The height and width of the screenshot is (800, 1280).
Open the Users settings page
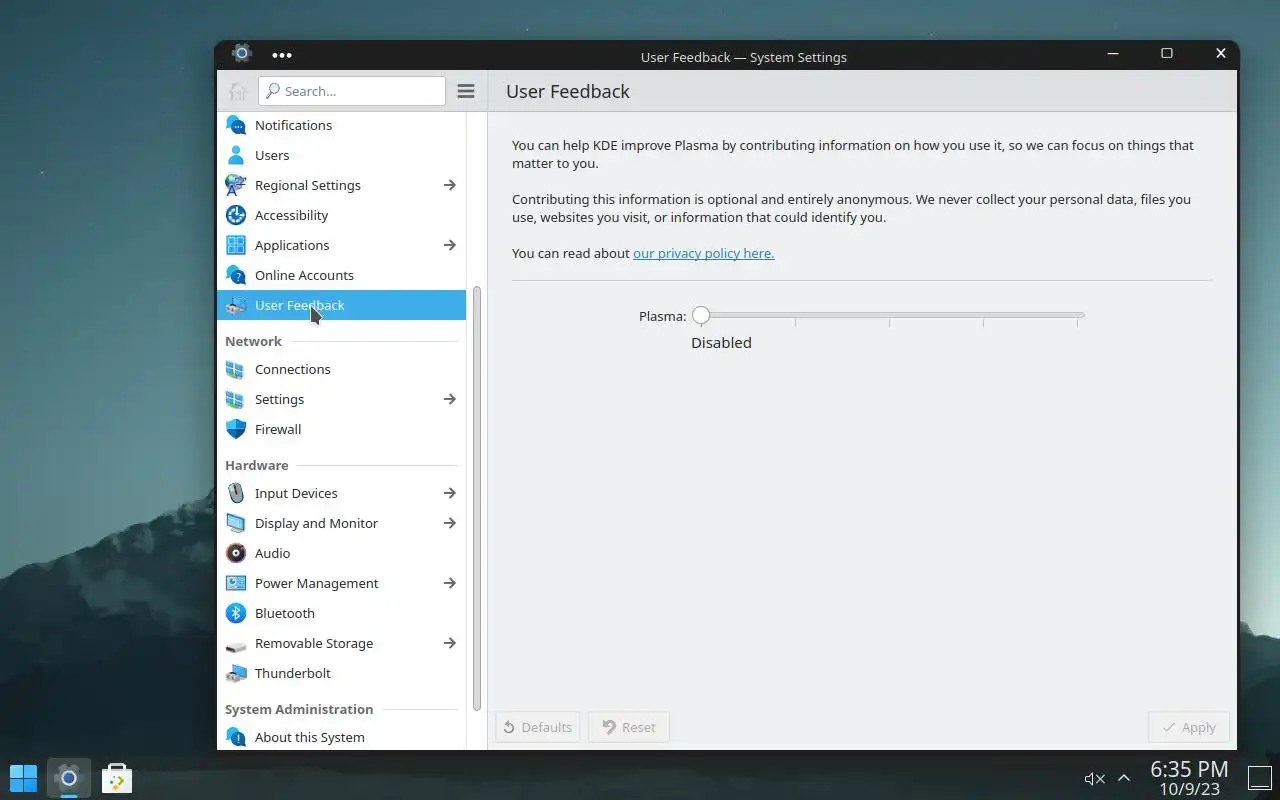click(x=341, y=155)
